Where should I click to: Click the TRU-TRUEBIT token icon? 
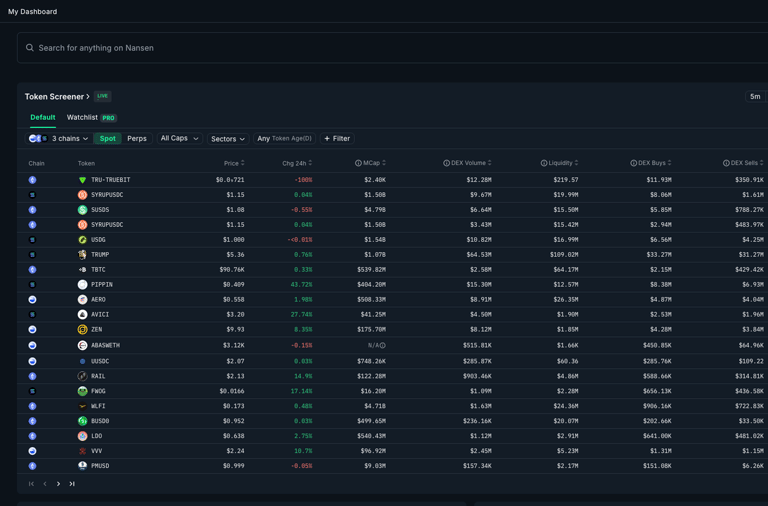click(x=82, y=180)
